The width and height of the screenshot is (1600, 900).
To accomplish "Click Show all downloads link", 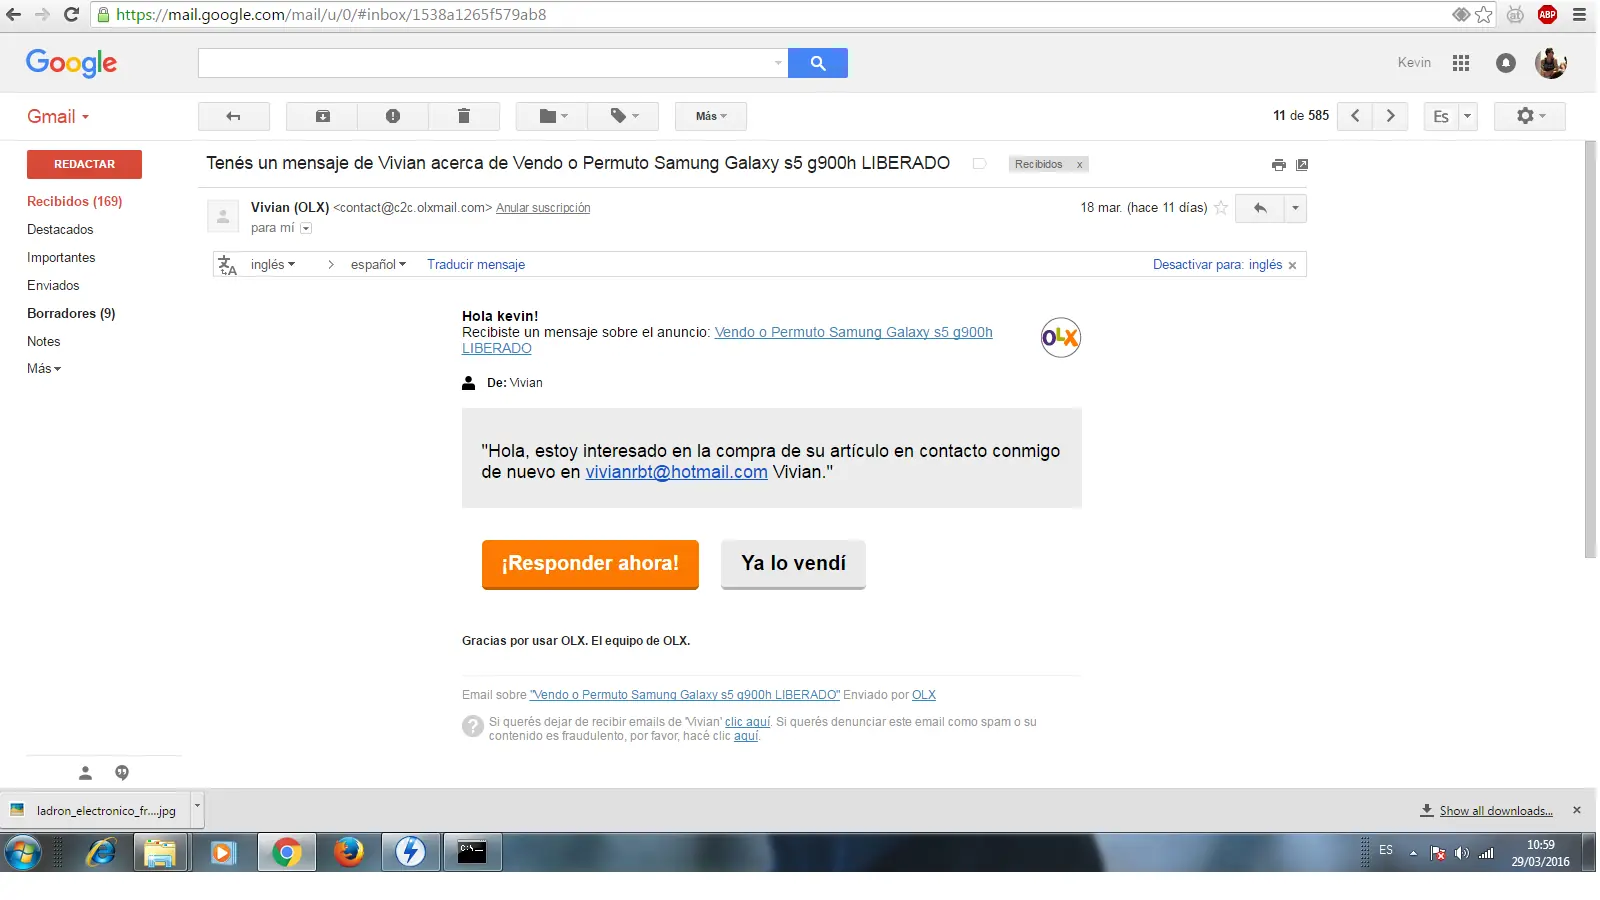I will point(1495,811).
